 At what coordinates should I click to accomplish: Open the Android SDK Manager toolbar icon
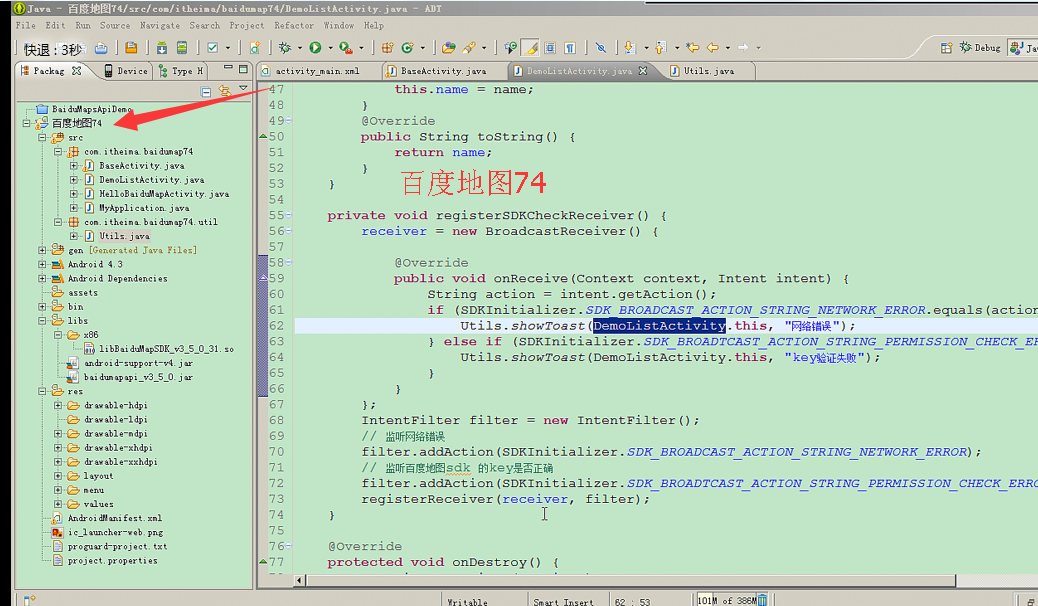(162, 48)
